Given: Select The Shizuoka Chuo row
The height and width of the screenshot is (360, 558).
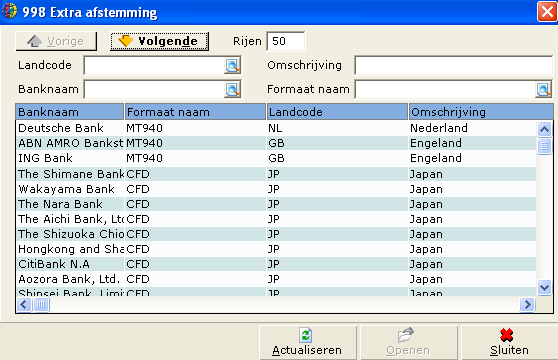Looking at the screenshot, I should (x=276, y=234).
